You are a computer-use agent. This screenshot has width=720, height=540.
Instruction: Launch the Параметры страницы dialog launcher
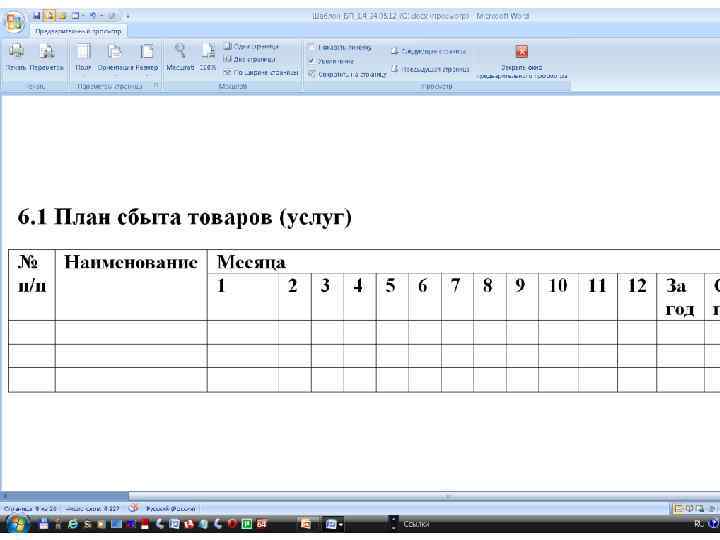coord(156,85)
